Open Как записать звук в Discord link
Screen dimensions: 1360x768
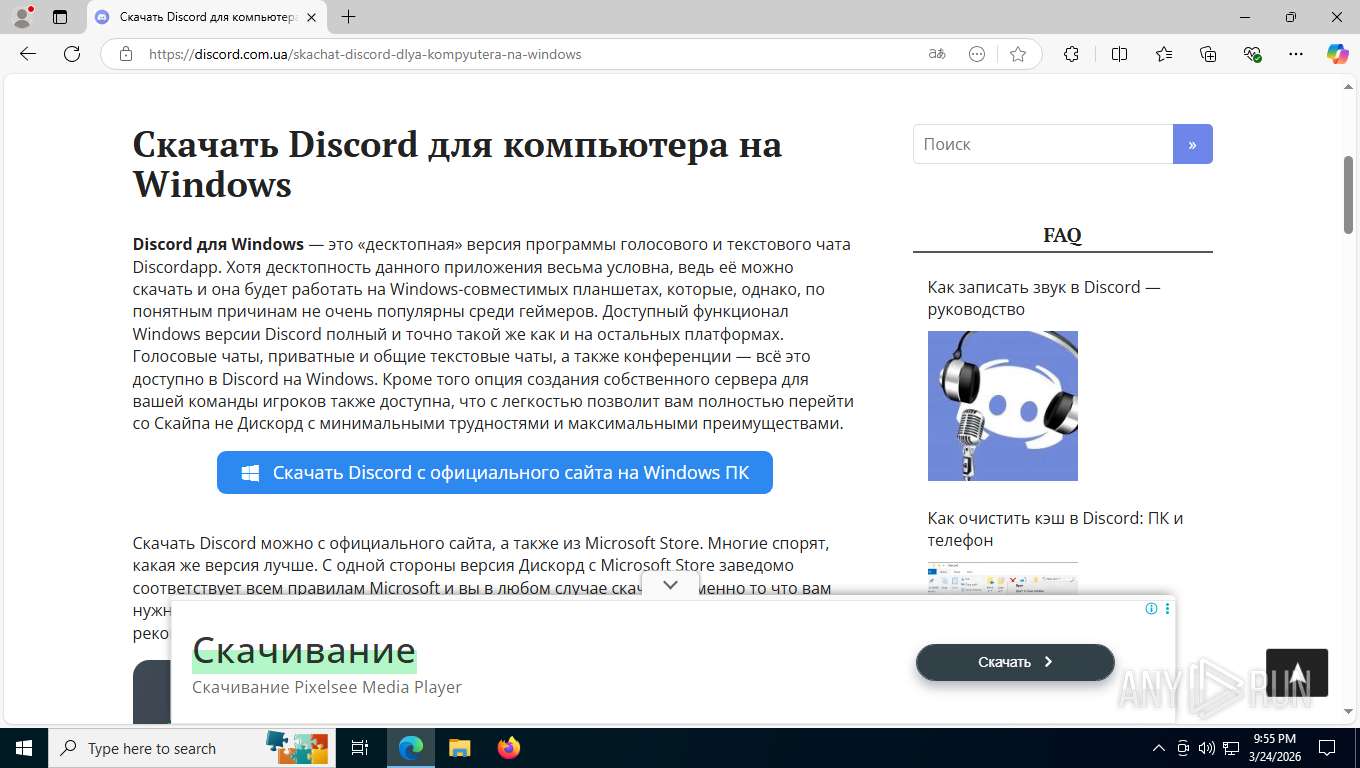pyautogui.click(x=1044, y=298)
